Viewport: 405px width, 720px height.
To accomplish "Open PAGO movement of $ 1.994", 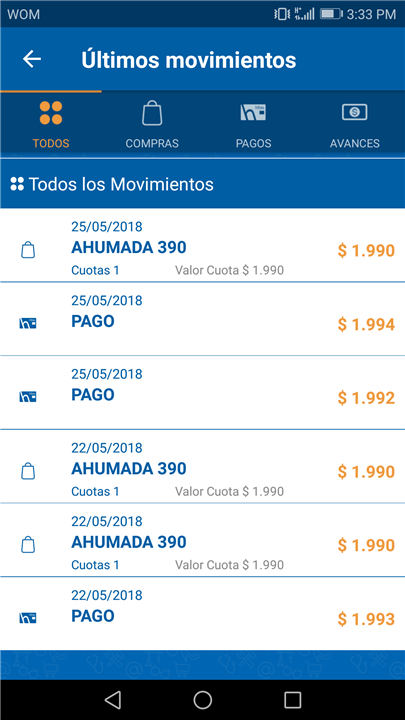I will pyautogui.click(x=202, y=319).
